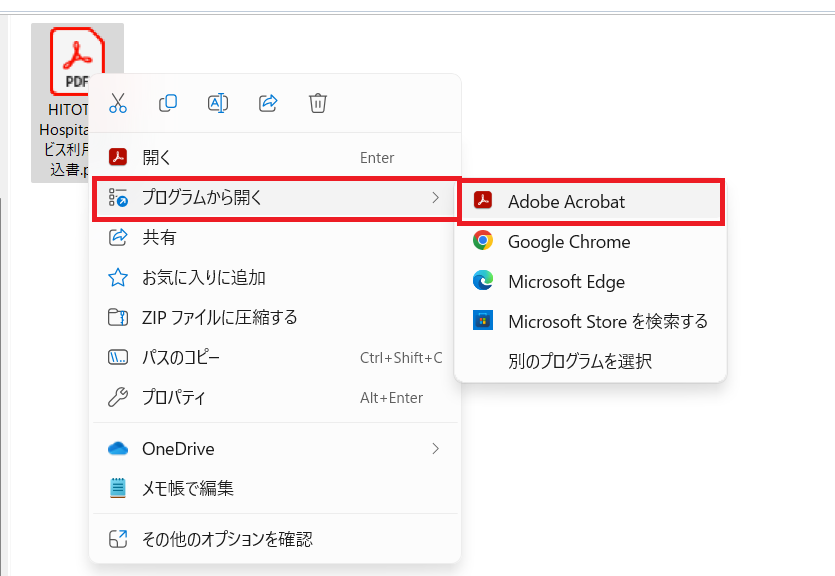
Task: Select the PDF file thumbnail
Action: [77, 60]
